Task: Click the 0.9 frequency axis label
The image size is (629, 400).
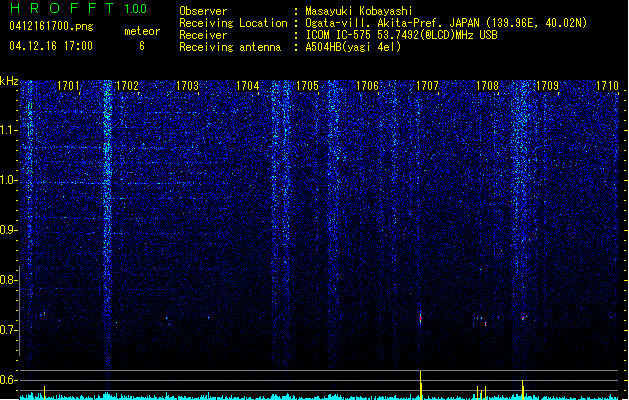Action: pos(9,230)
